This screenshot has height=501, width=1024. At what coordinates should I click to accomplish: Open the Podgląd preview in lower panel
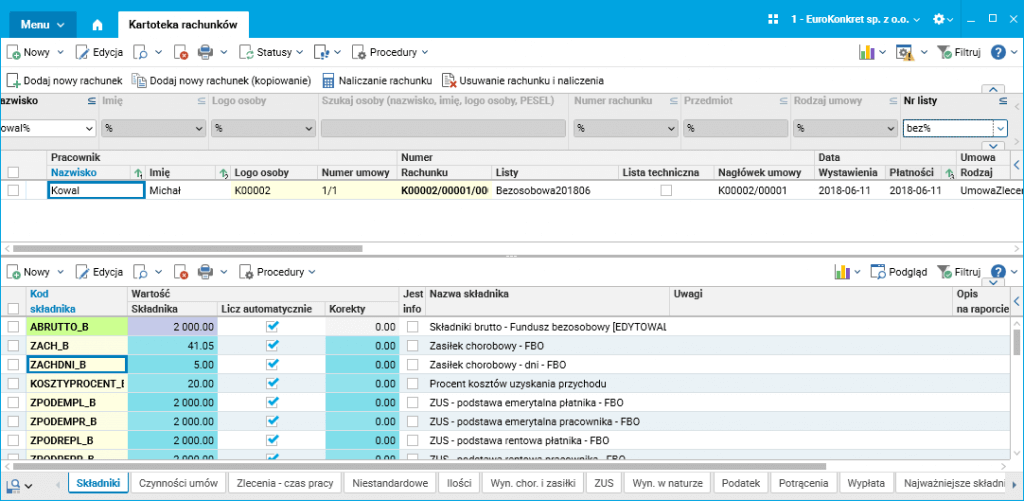tap(898, 271)
